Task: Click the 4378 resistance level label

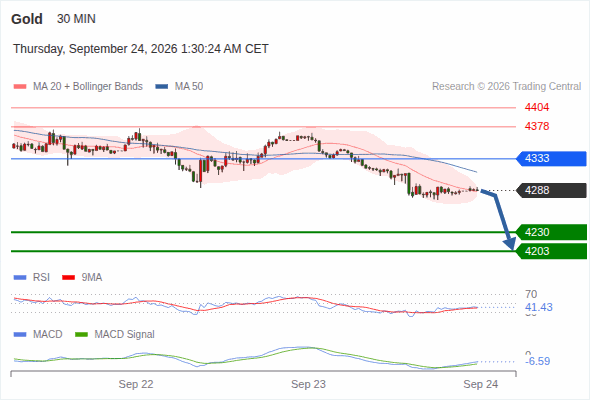Action: pyautogui.click(x=537, y=126)
